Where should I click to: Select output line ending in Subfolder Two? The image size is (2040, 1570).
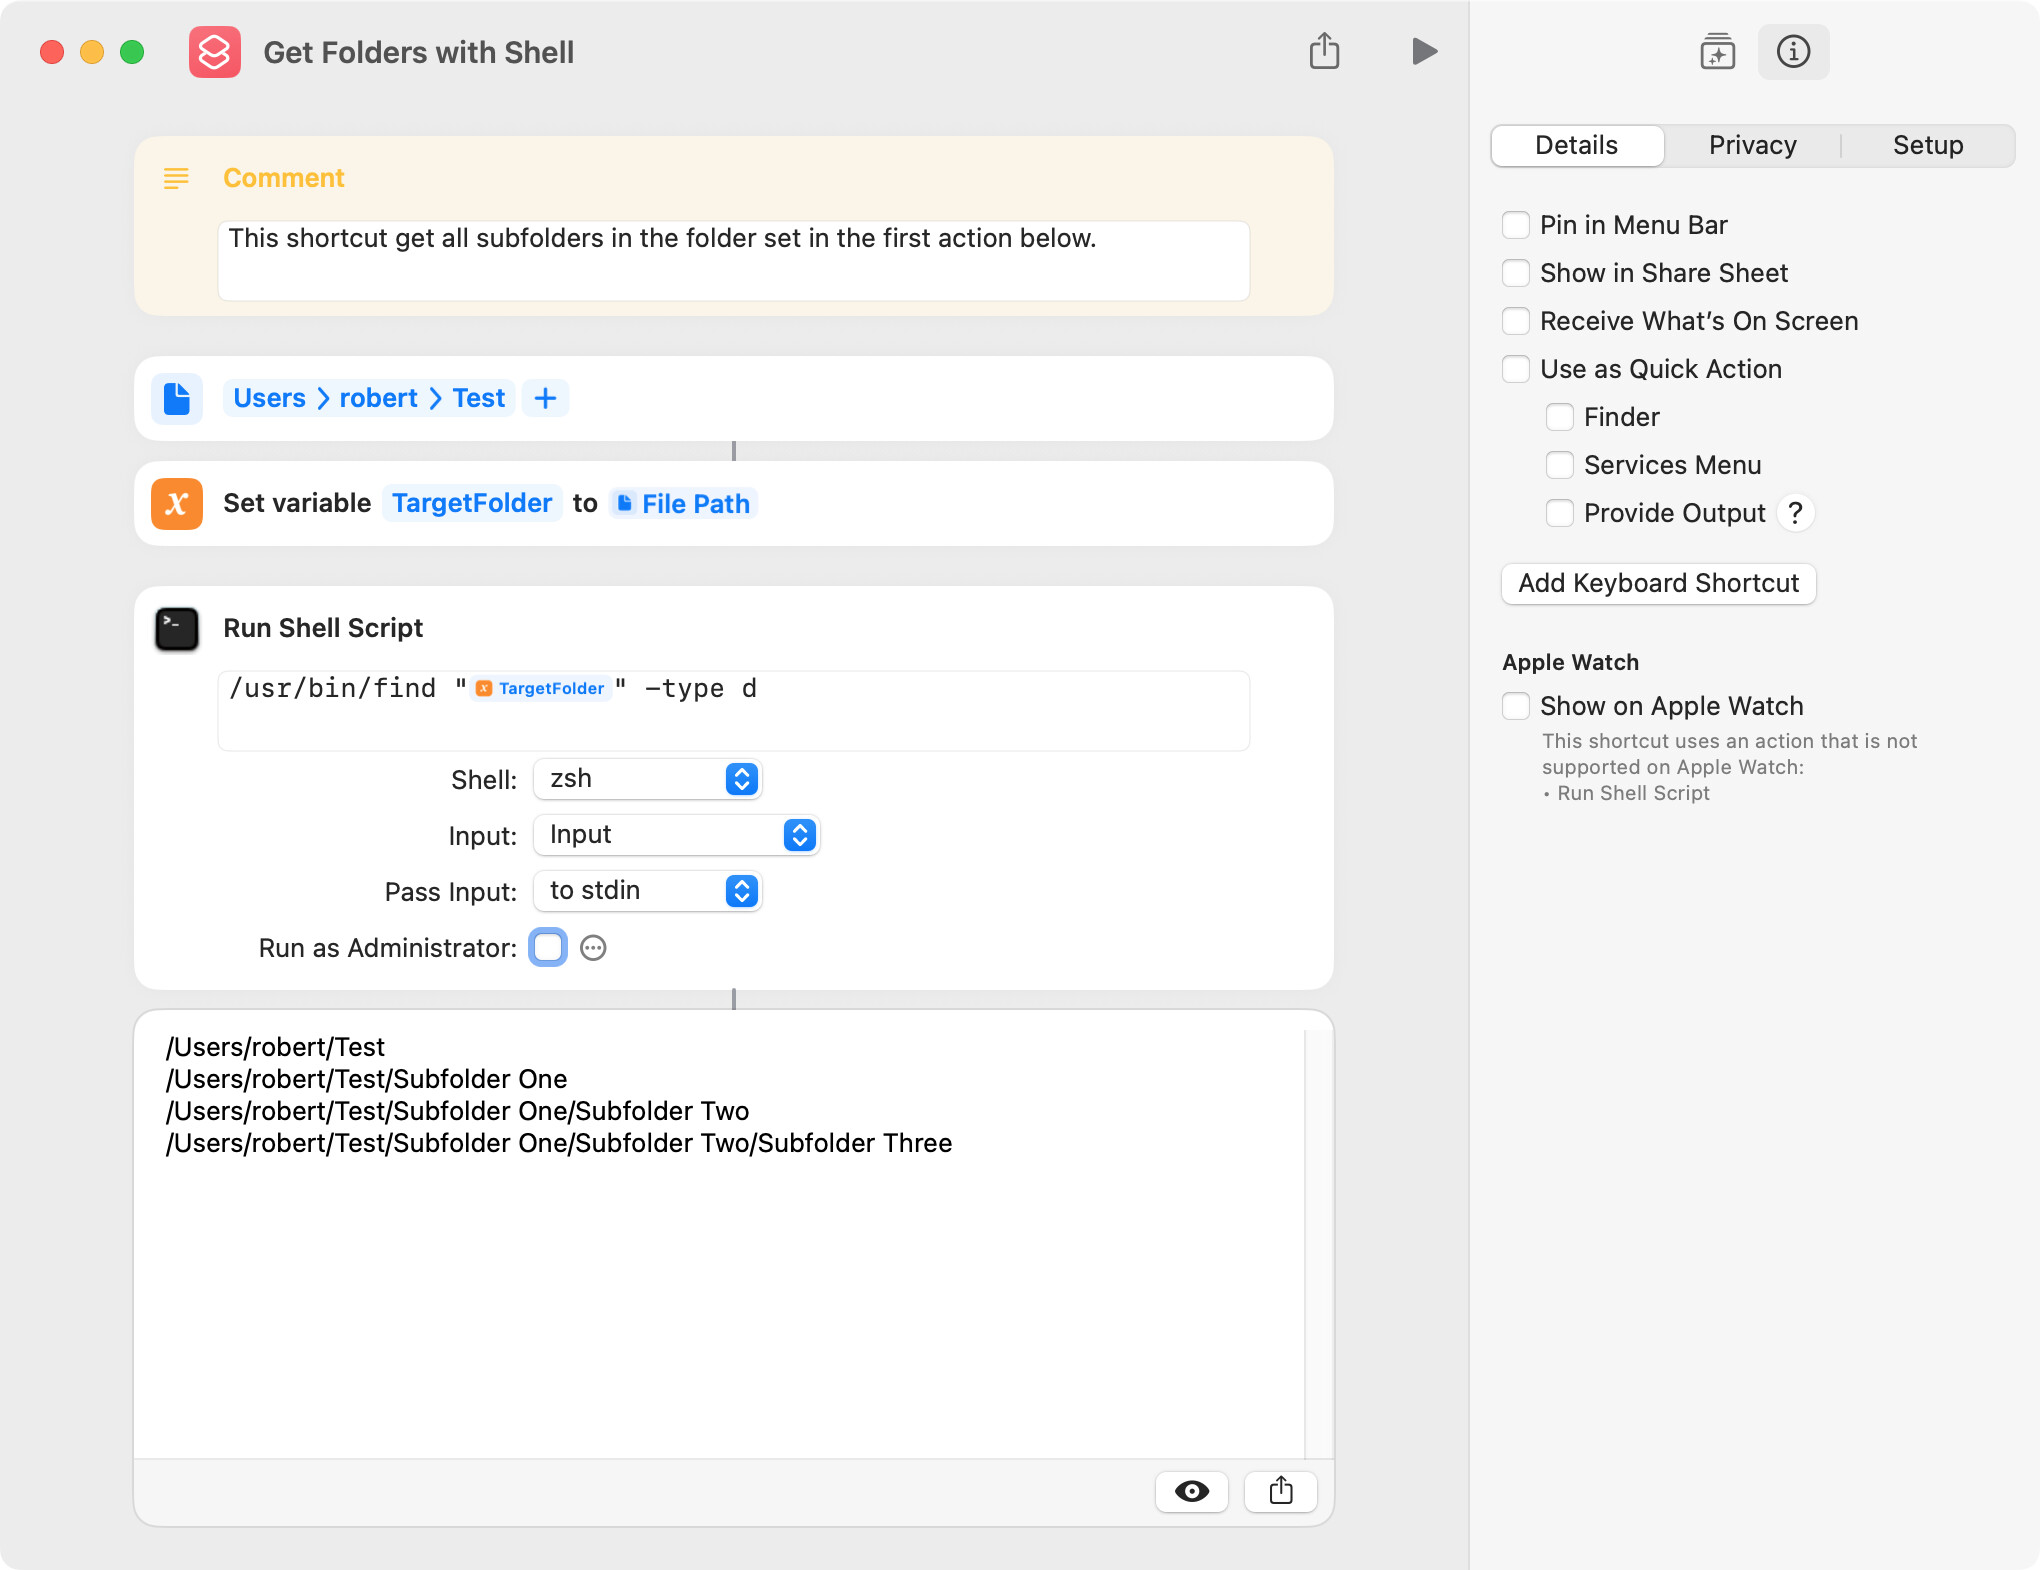[x=457, y=1111]
